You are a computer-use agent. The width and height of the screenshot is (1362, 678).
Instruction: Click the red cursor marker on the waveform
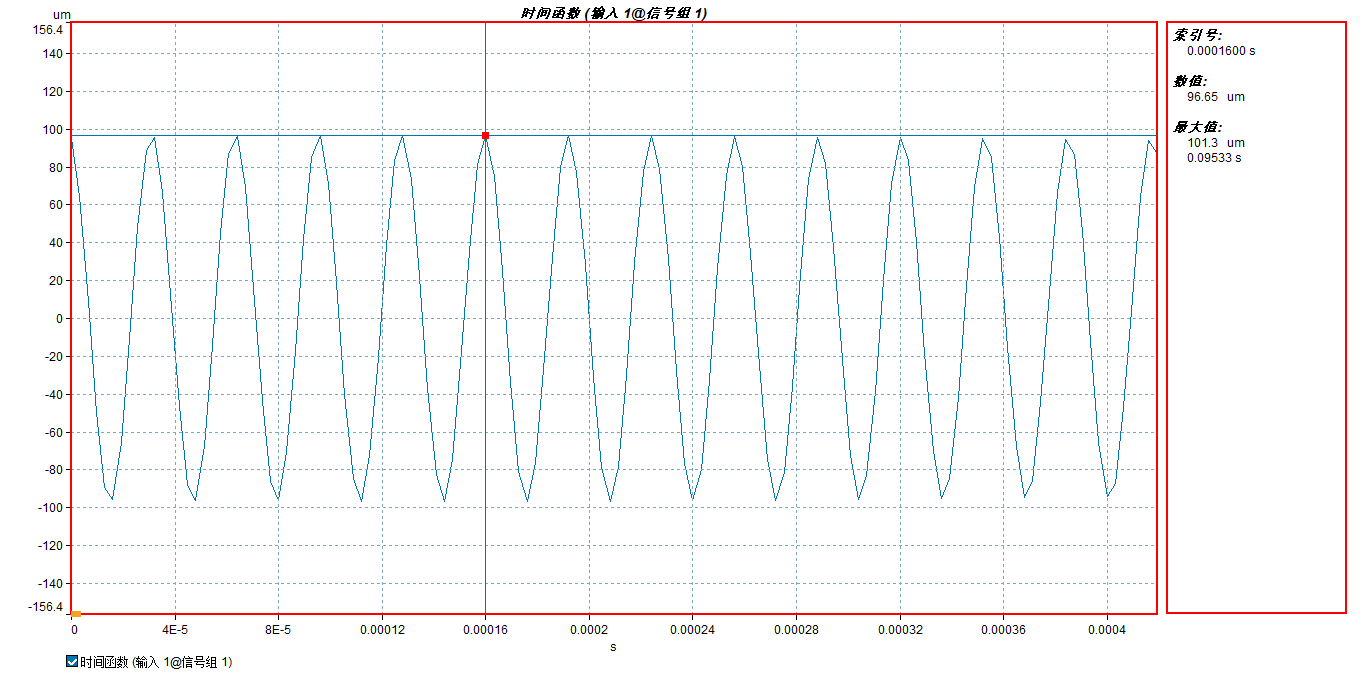[x=485, y=135]
